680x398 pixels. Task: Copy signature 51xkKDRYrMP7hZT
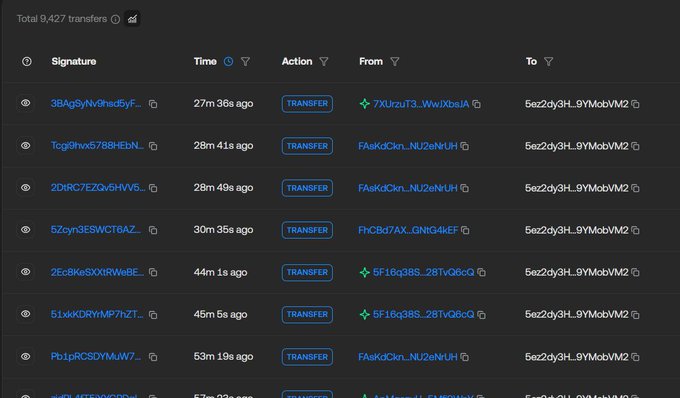(153, 315)
